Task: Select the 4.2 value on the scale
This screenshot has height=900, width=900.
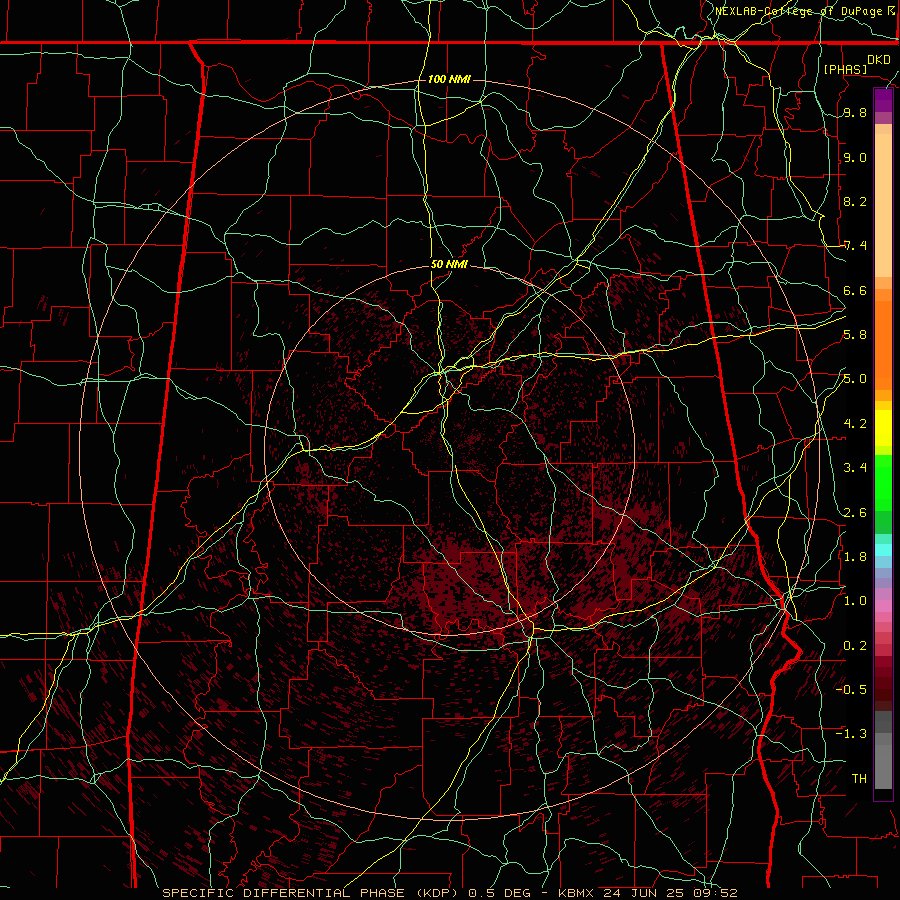Action: pyautogui.click(x=855, y=424)
